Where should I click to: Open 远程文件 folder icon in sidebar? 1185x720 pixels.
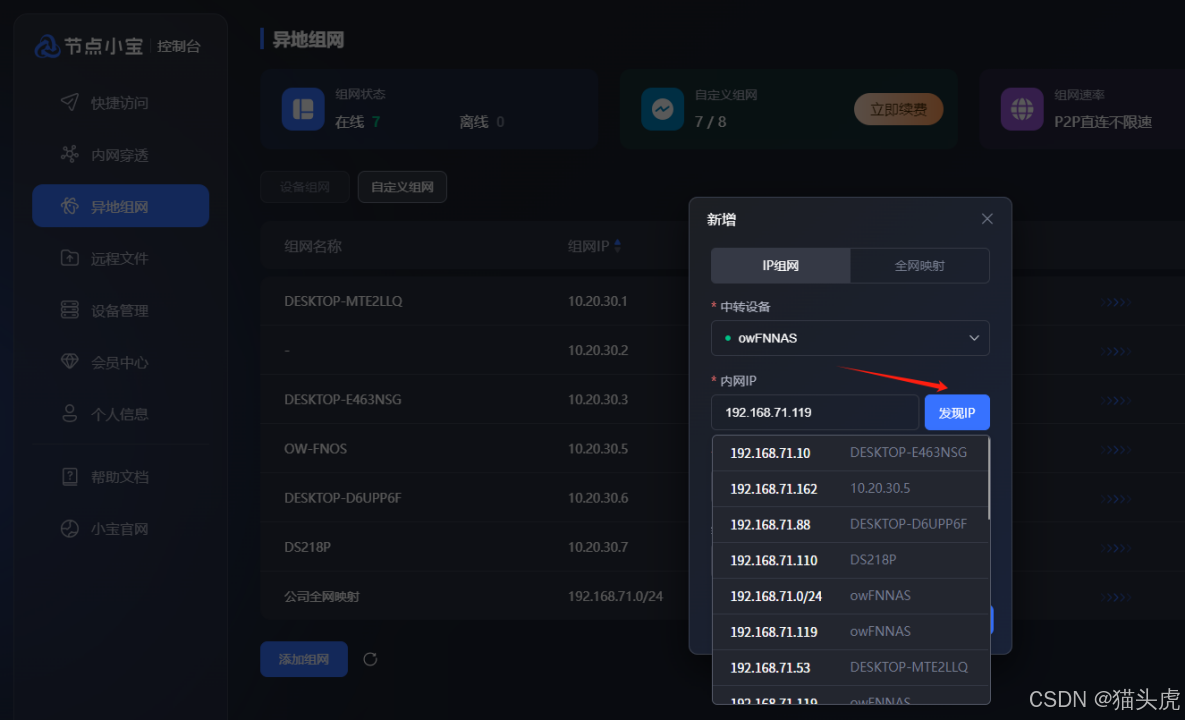[x=69, y=258]
